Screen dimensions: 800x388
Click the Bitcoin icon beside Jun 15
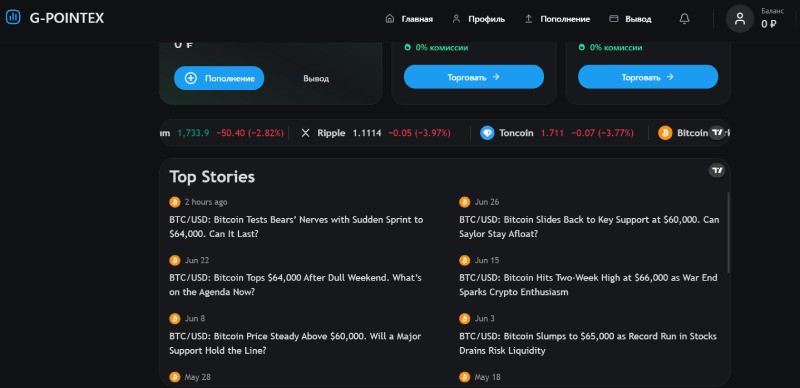coord(464,260)
